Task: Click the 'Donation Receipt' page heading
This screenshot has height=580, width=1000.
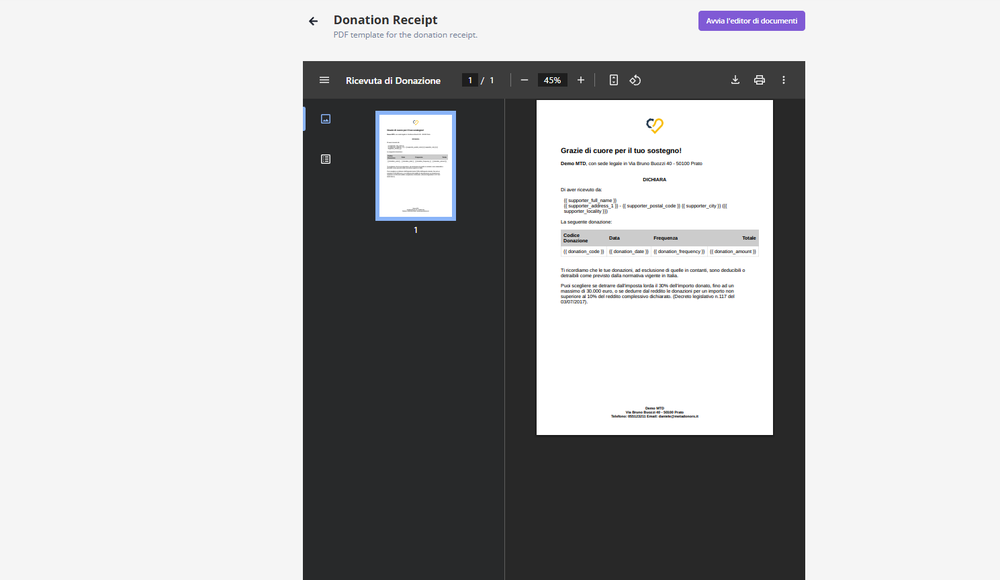Action: pyautogui.click(x=385, y=20)
